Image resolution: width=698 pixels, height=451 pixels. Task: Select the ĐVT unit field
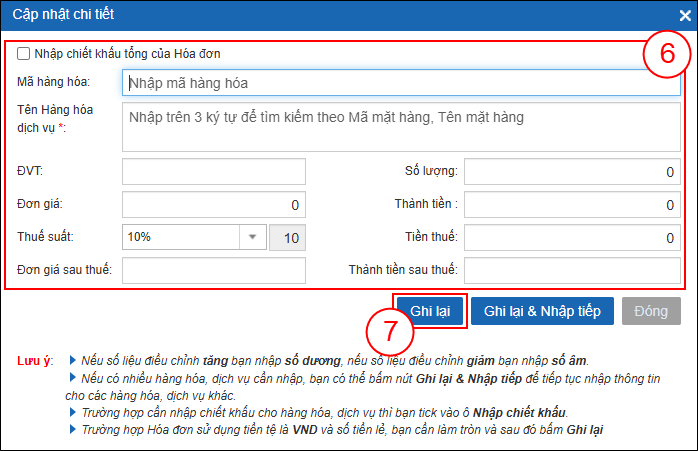213,171
